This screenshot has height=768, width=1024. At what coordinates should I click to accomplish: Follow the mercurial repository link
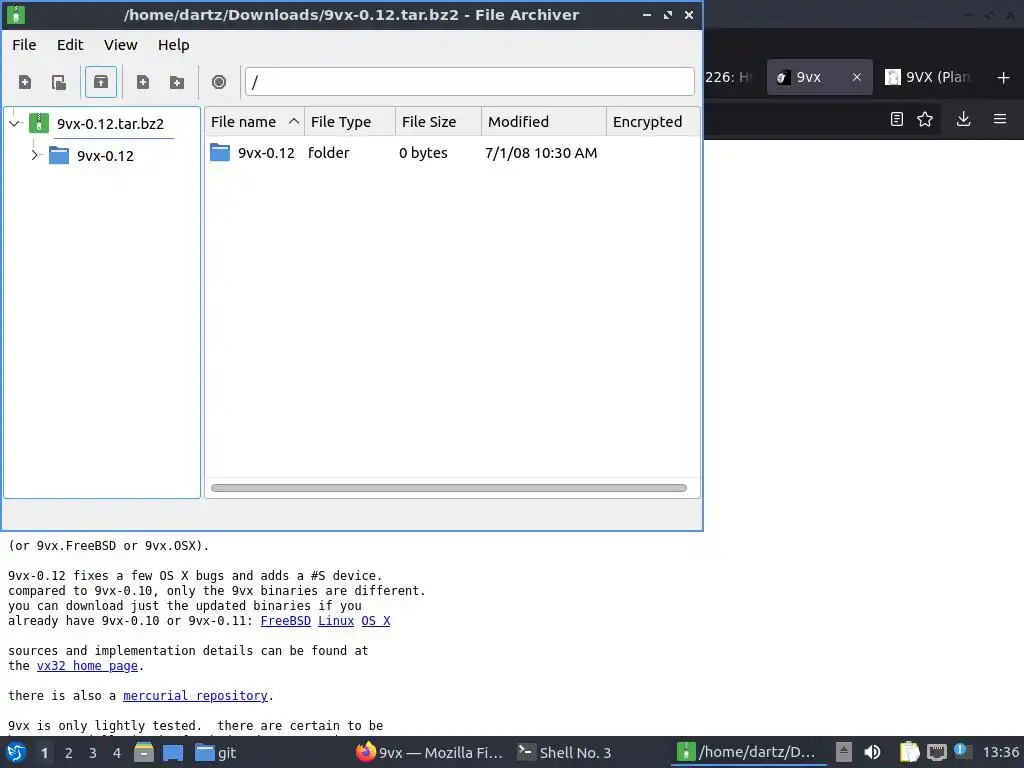[x=195, y=696]
